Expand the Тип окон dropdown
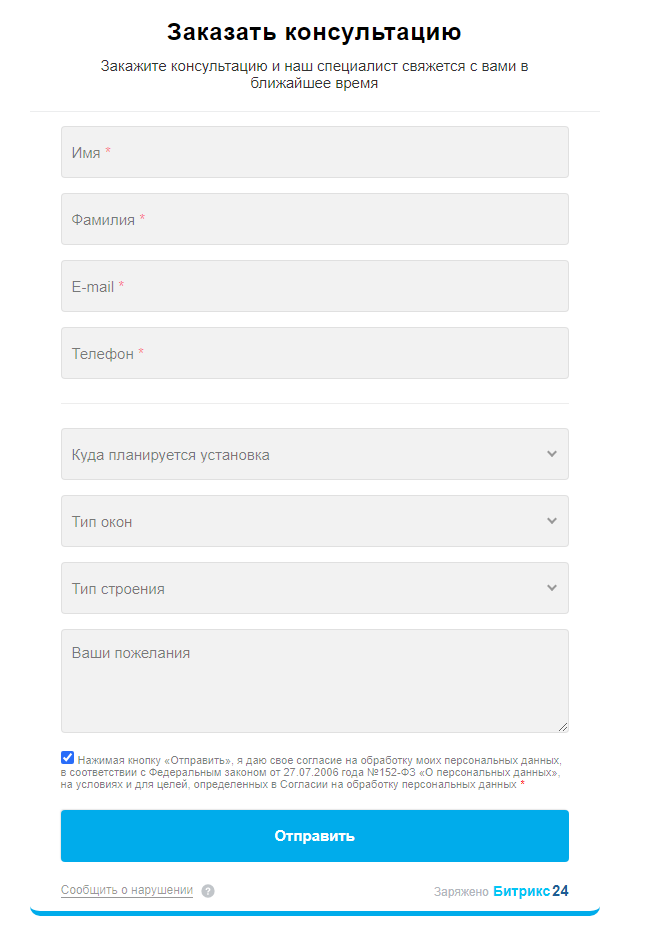The height and width of the screenshot is (925, 653). tap(300, 521)
